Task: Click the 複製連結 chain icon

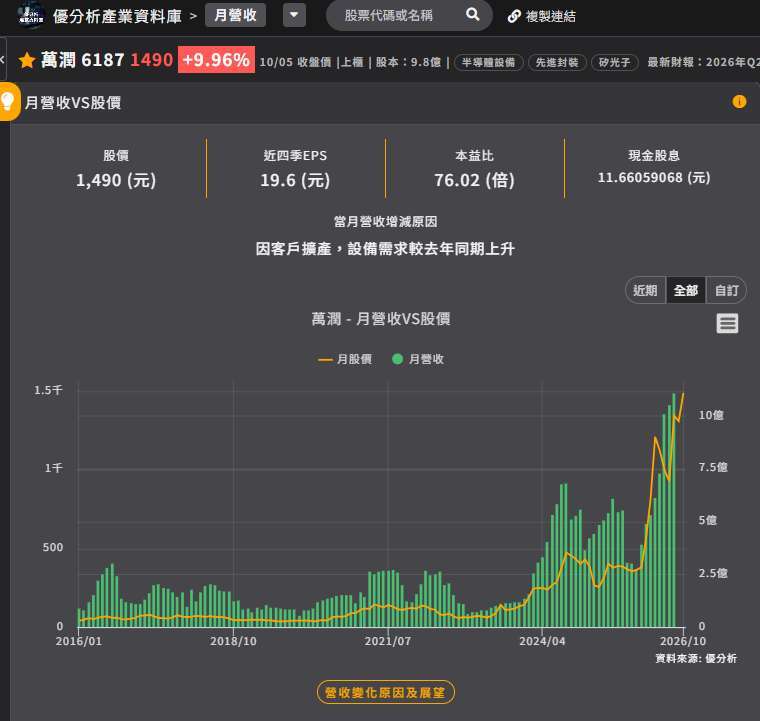Action: (514, 16)
